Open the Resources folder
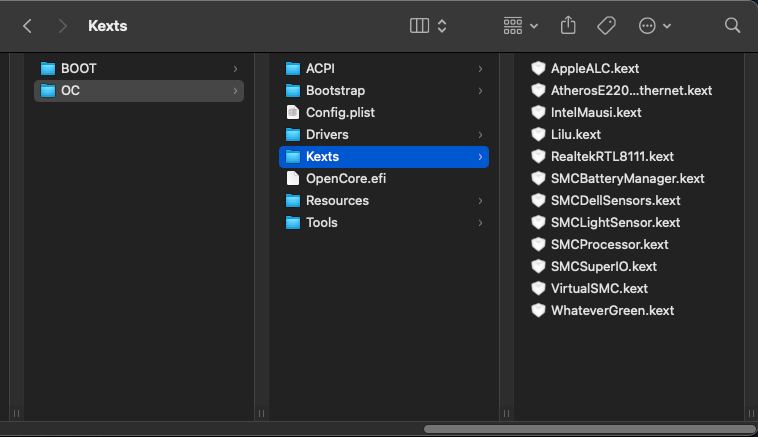758x437 pixels. (x=384, y=201)
